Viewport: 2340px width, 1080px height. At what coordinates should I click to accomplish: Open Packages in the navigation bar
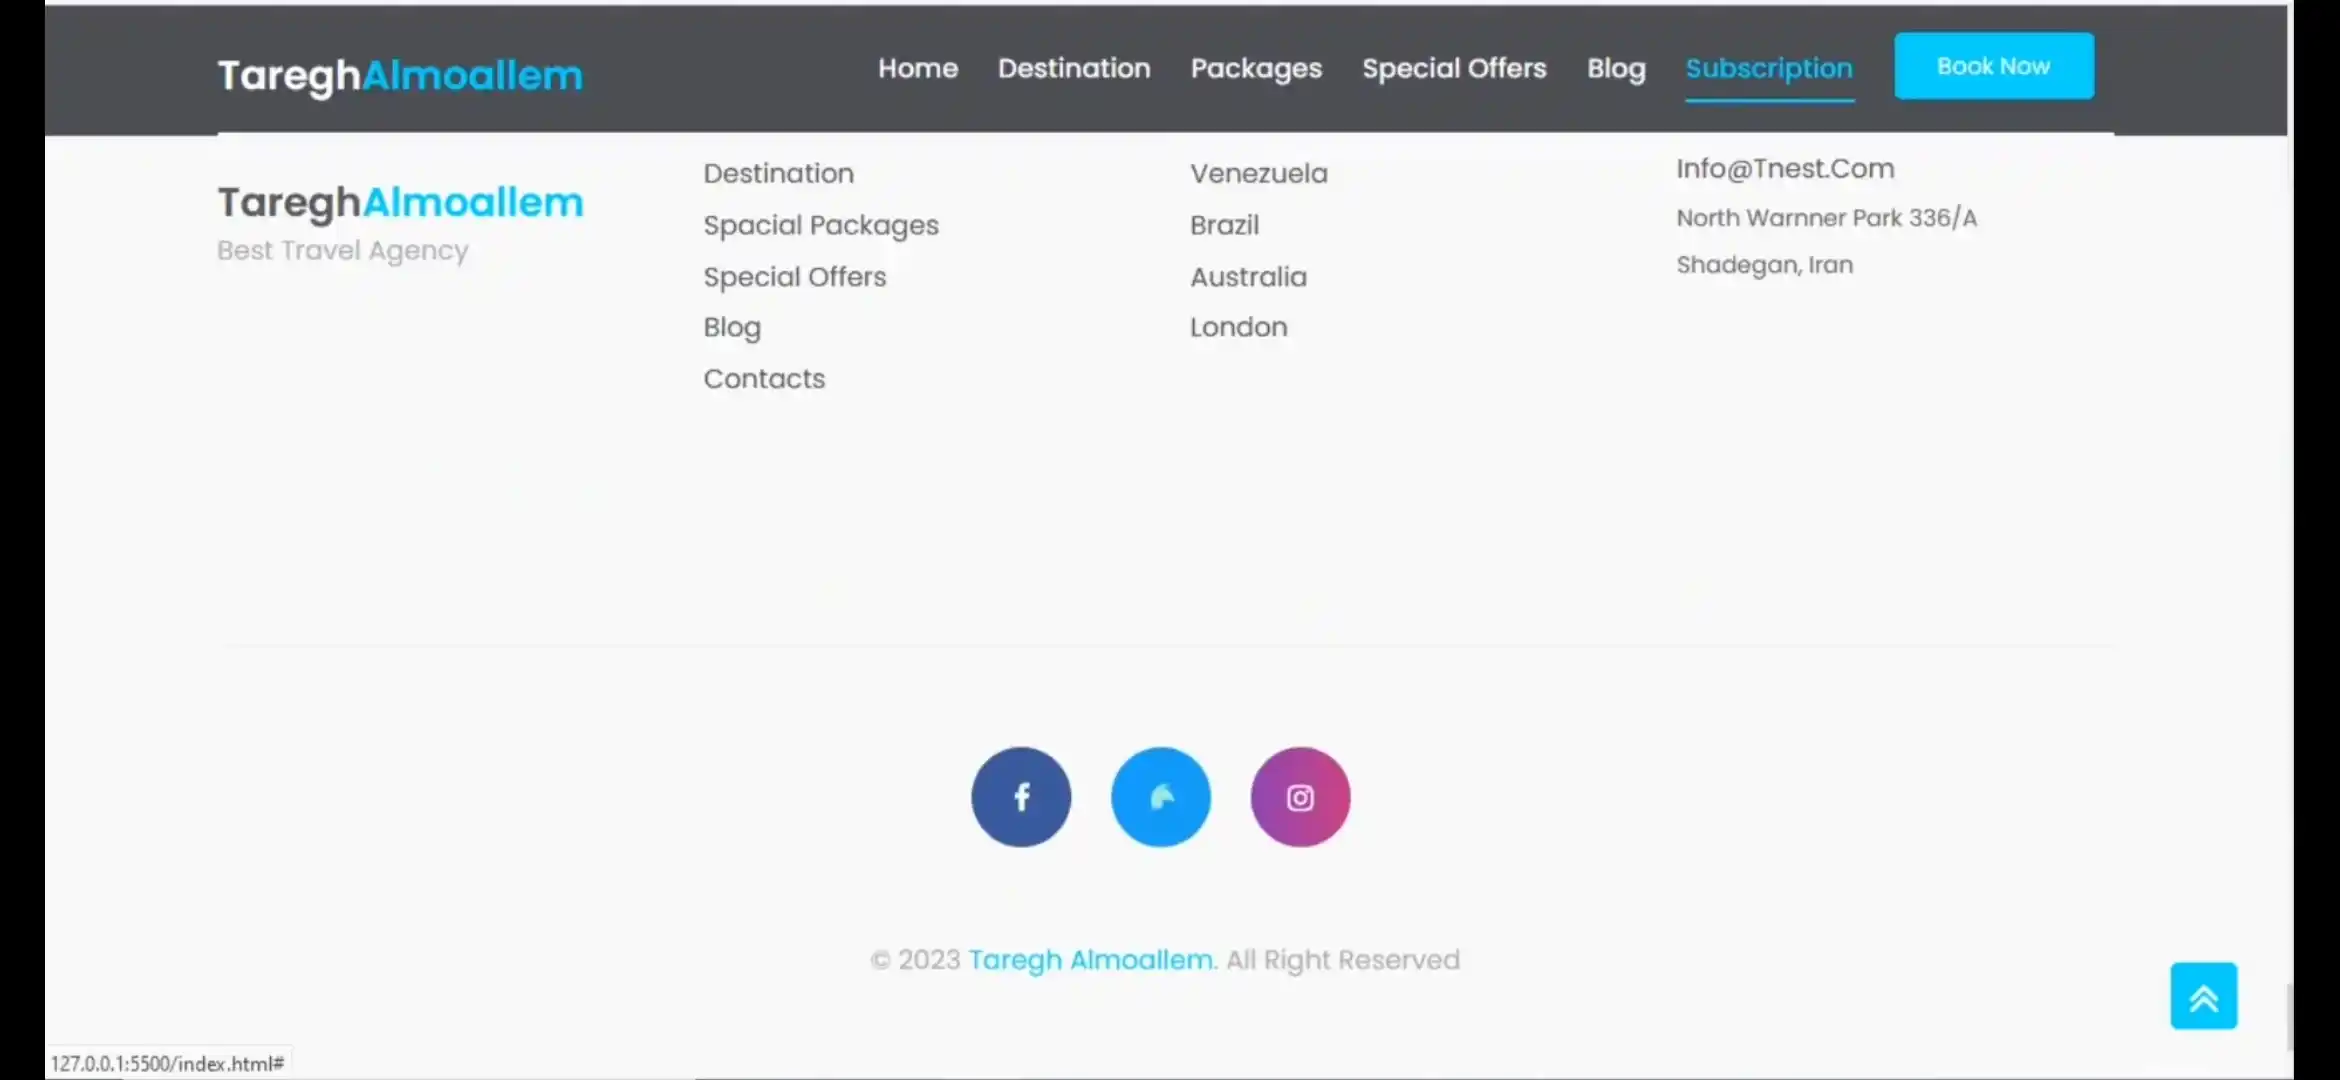pyautogui.click(x=1255, y=68)
